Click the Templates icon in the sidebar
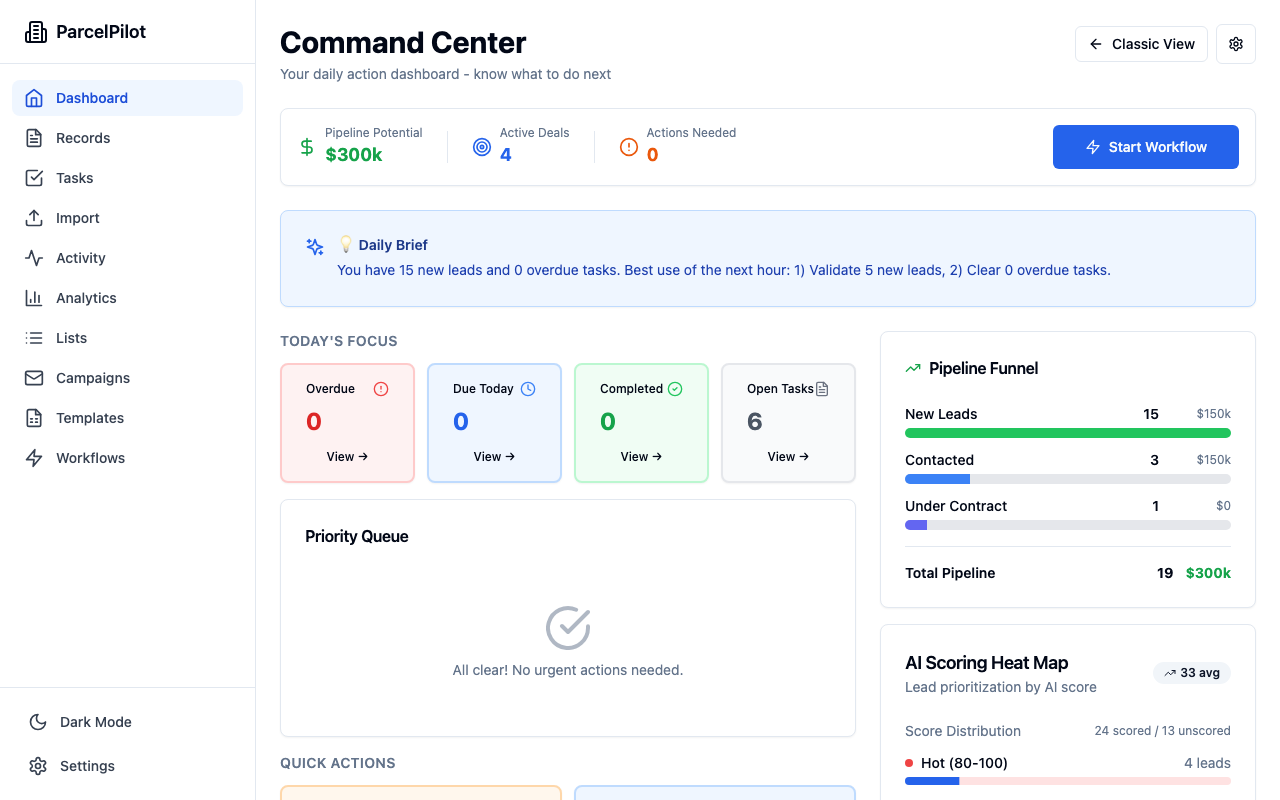 36,418
